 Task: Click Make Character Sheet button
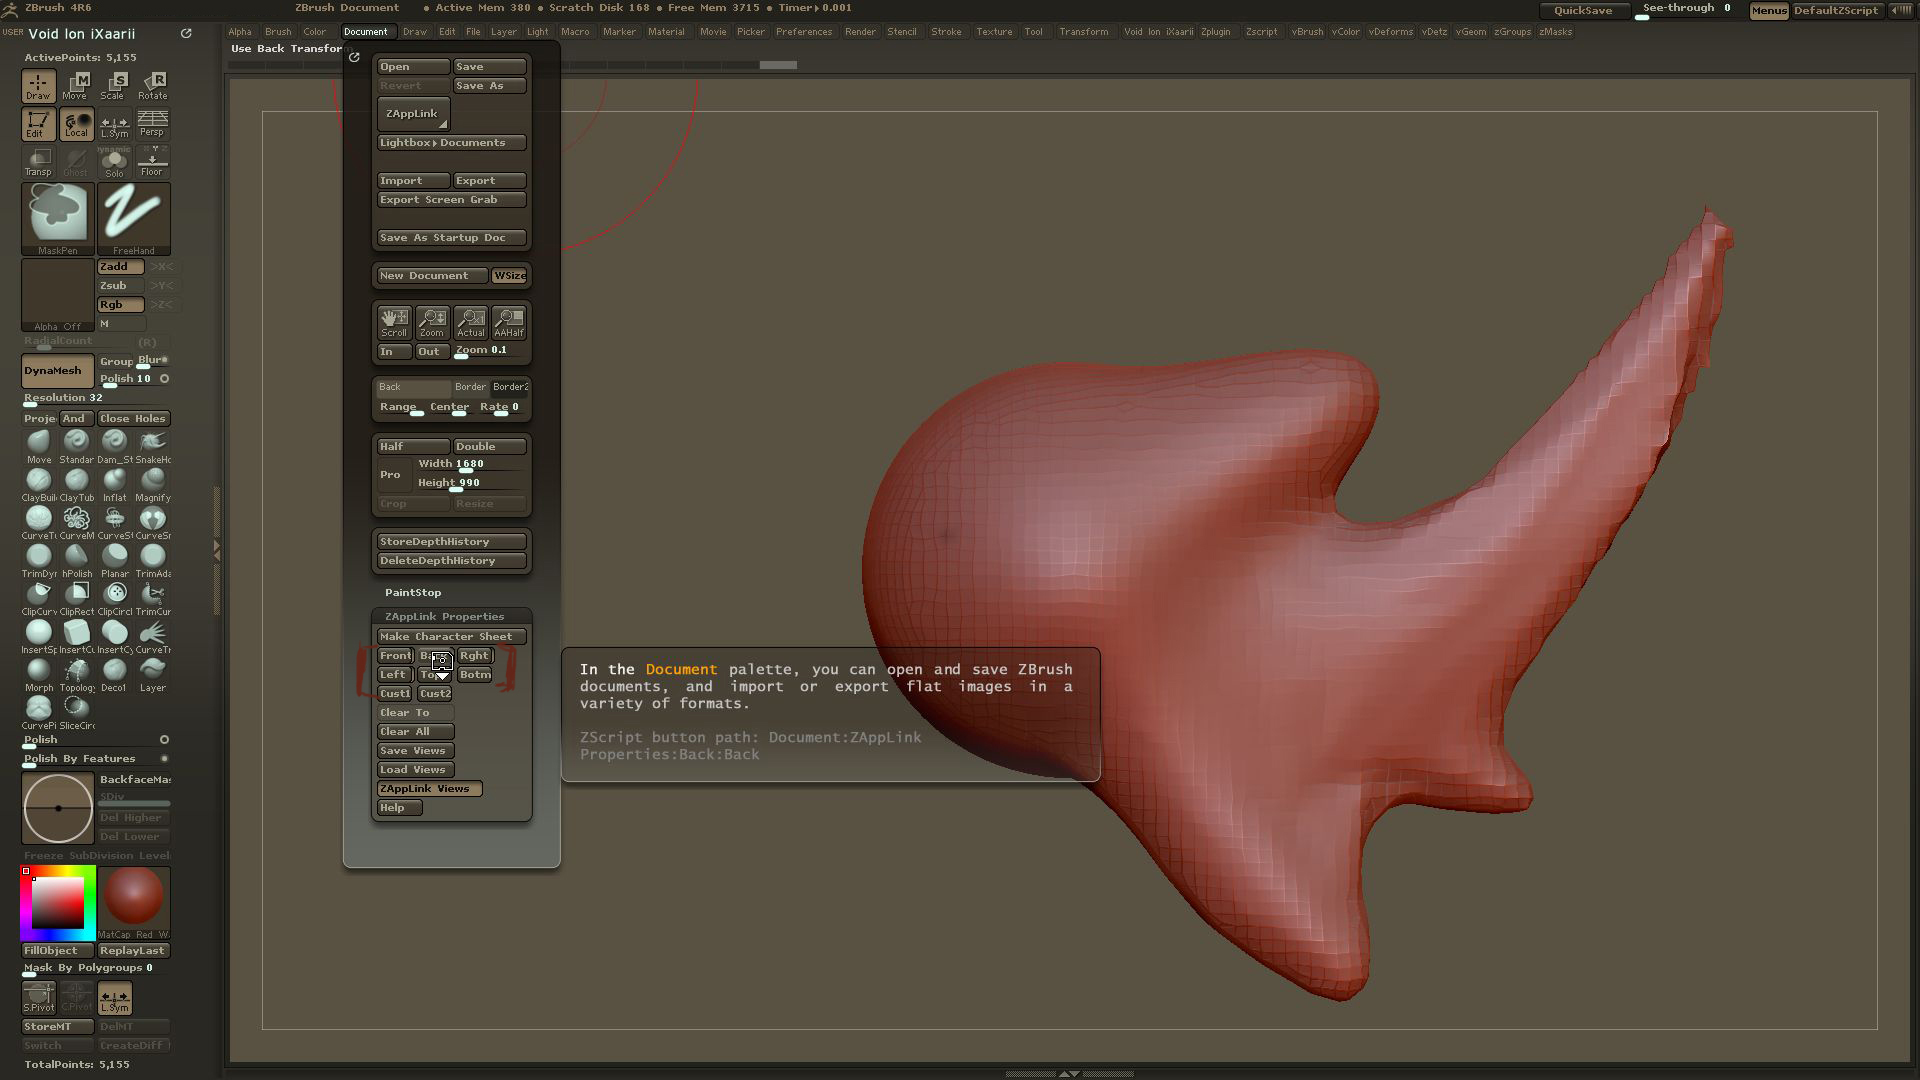pos(452,637)
